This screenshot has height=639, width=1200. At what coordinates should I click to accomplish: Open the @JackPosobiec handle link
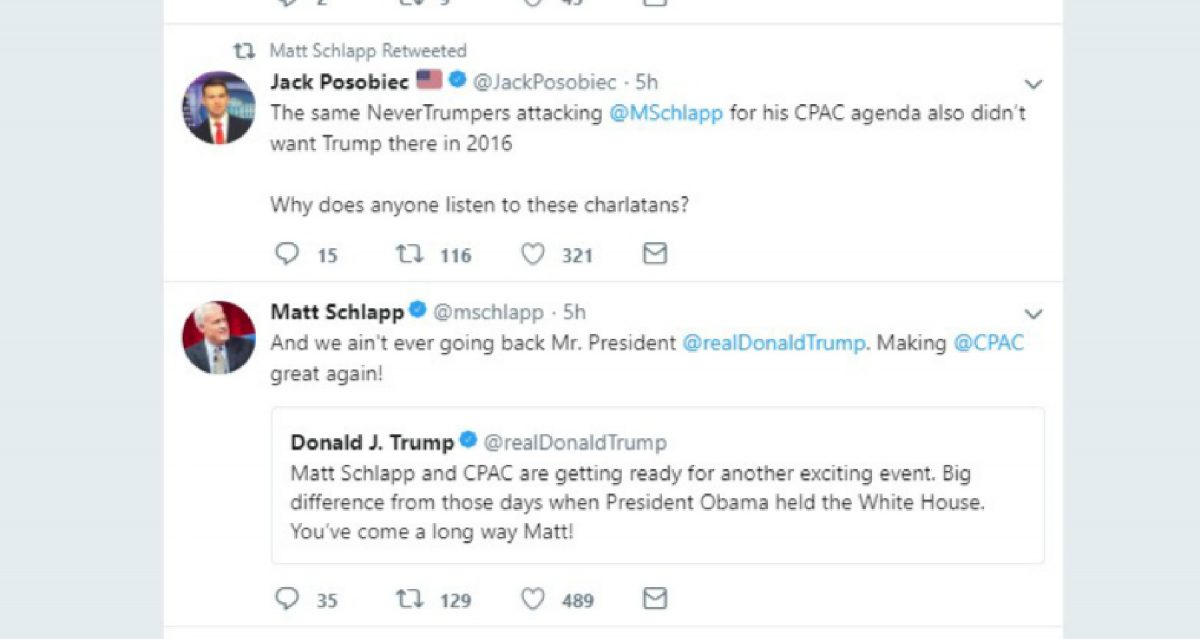click(x=545, y=83)
